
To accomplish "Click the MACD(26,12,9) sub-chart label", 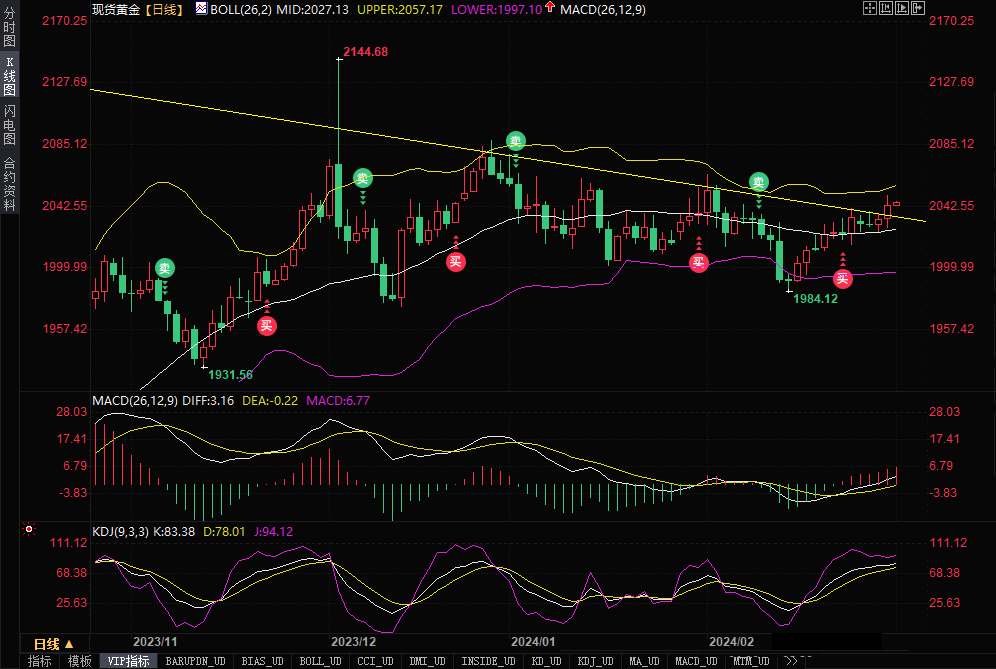I will [134, 401].
